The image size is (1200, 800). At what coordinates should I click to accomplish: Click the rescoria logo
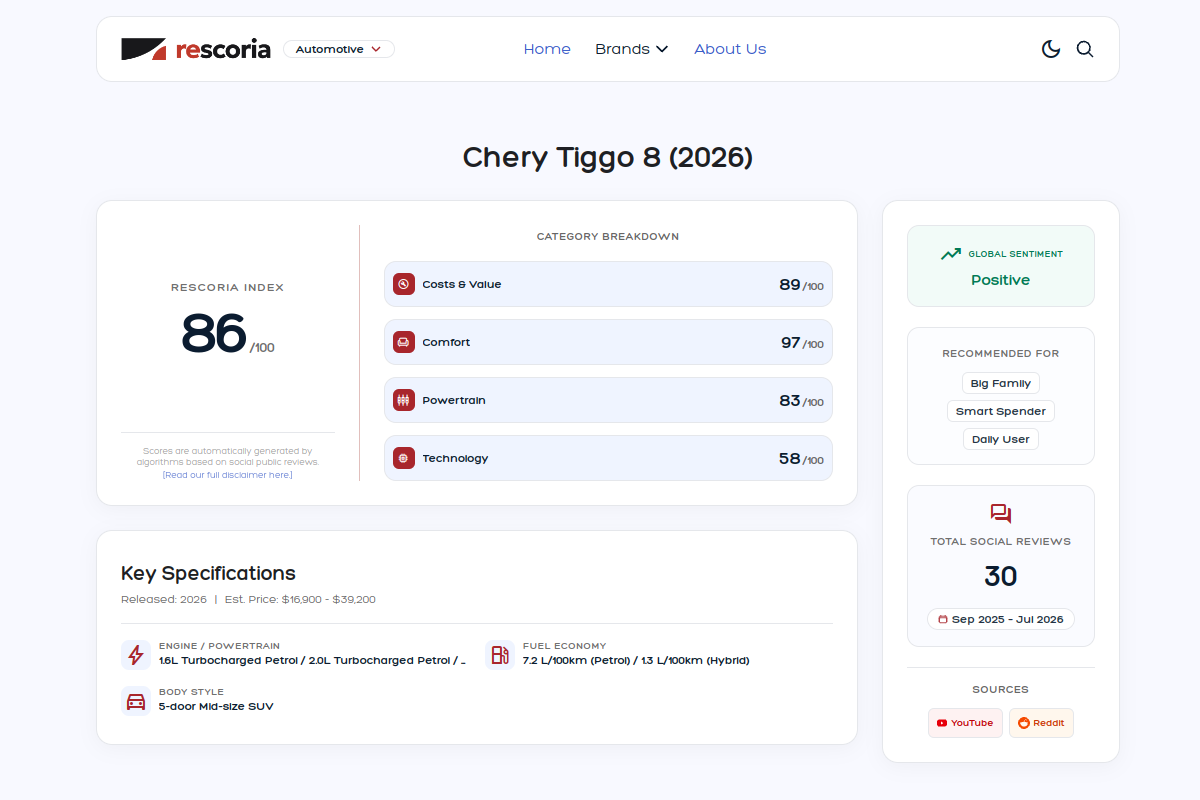[196, 49]
